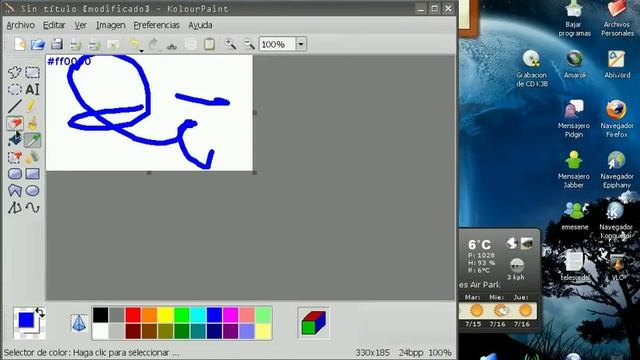Click the 6°C temperature in weather widget
640x360 pixels.
480,244
